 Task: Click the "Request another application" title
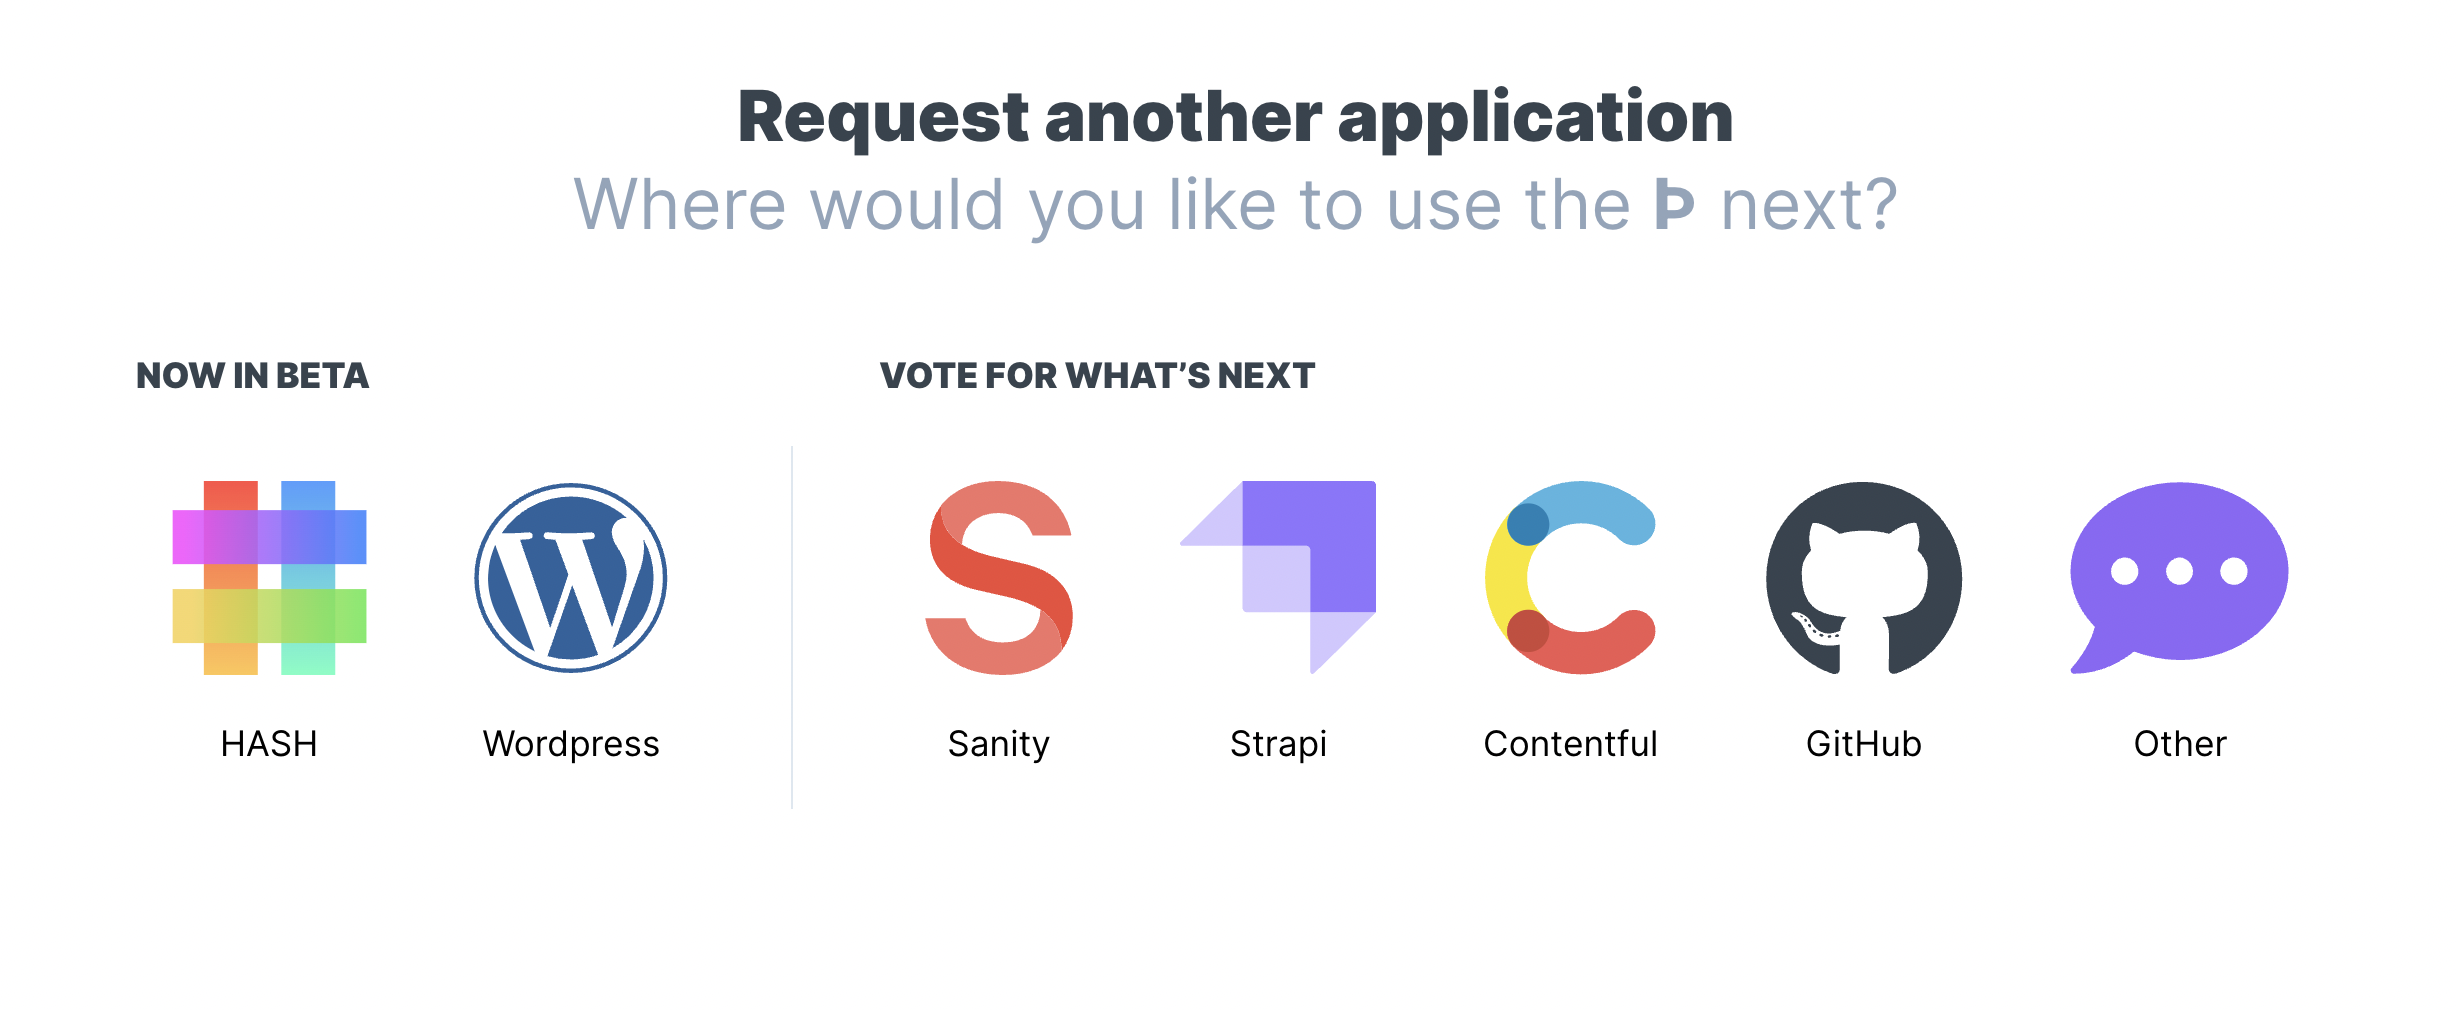pyautogui.click(x=1235, y=117)
